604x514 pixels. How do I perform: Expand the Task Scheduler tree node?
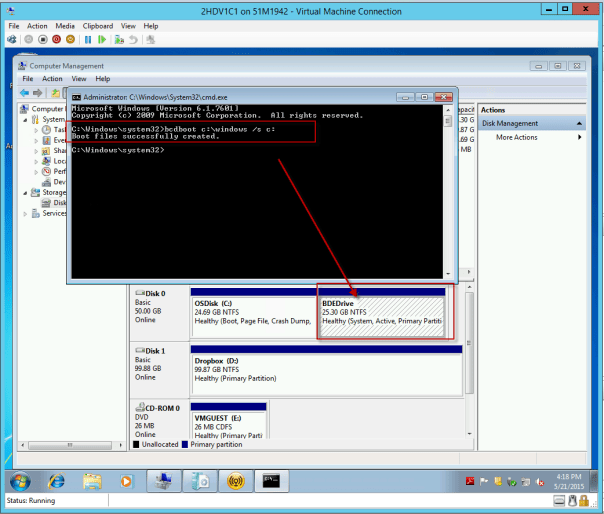tap(36, 130)
